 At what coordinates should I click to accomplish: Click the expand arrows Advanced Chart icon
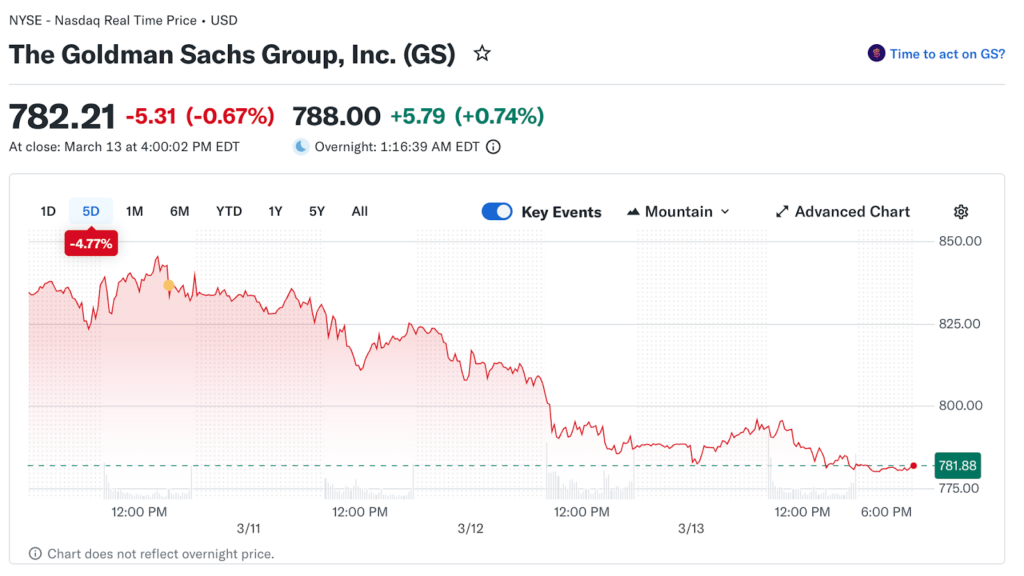pyautogui.click(x=782, y=212)
